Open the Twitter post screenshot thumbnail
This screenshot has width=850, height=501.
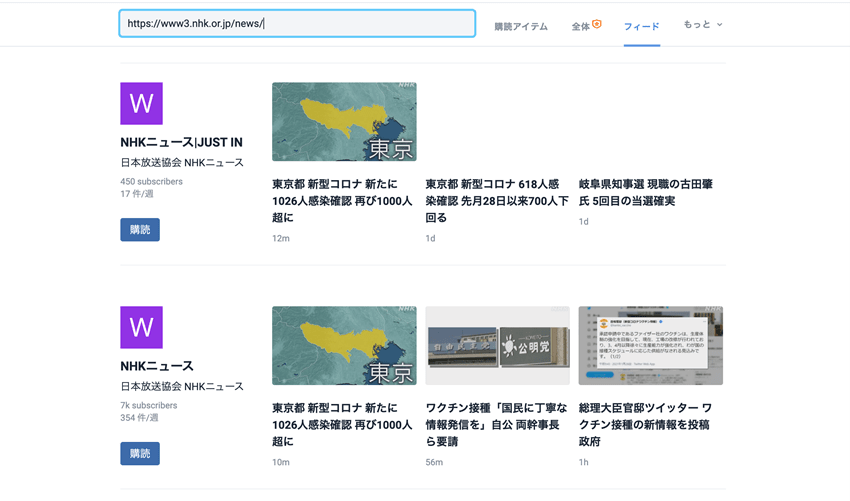[651, 345]
